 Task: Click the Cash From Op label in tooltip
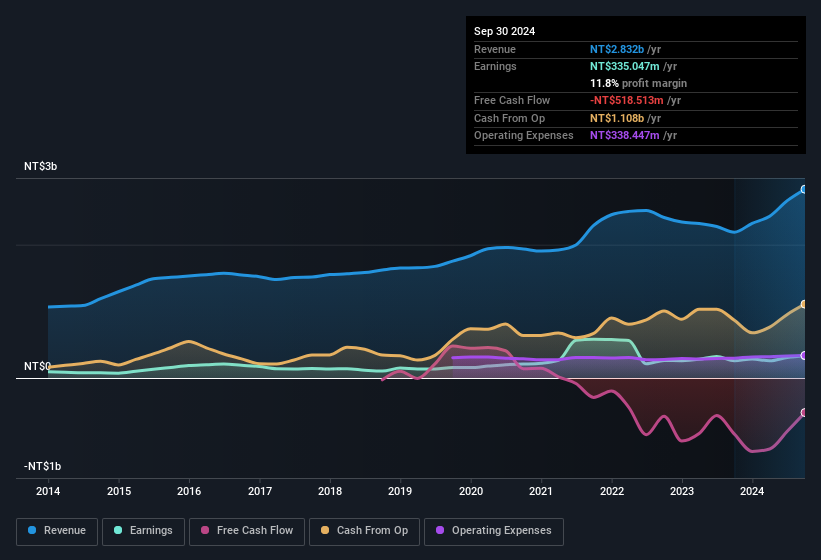[509, 118]
